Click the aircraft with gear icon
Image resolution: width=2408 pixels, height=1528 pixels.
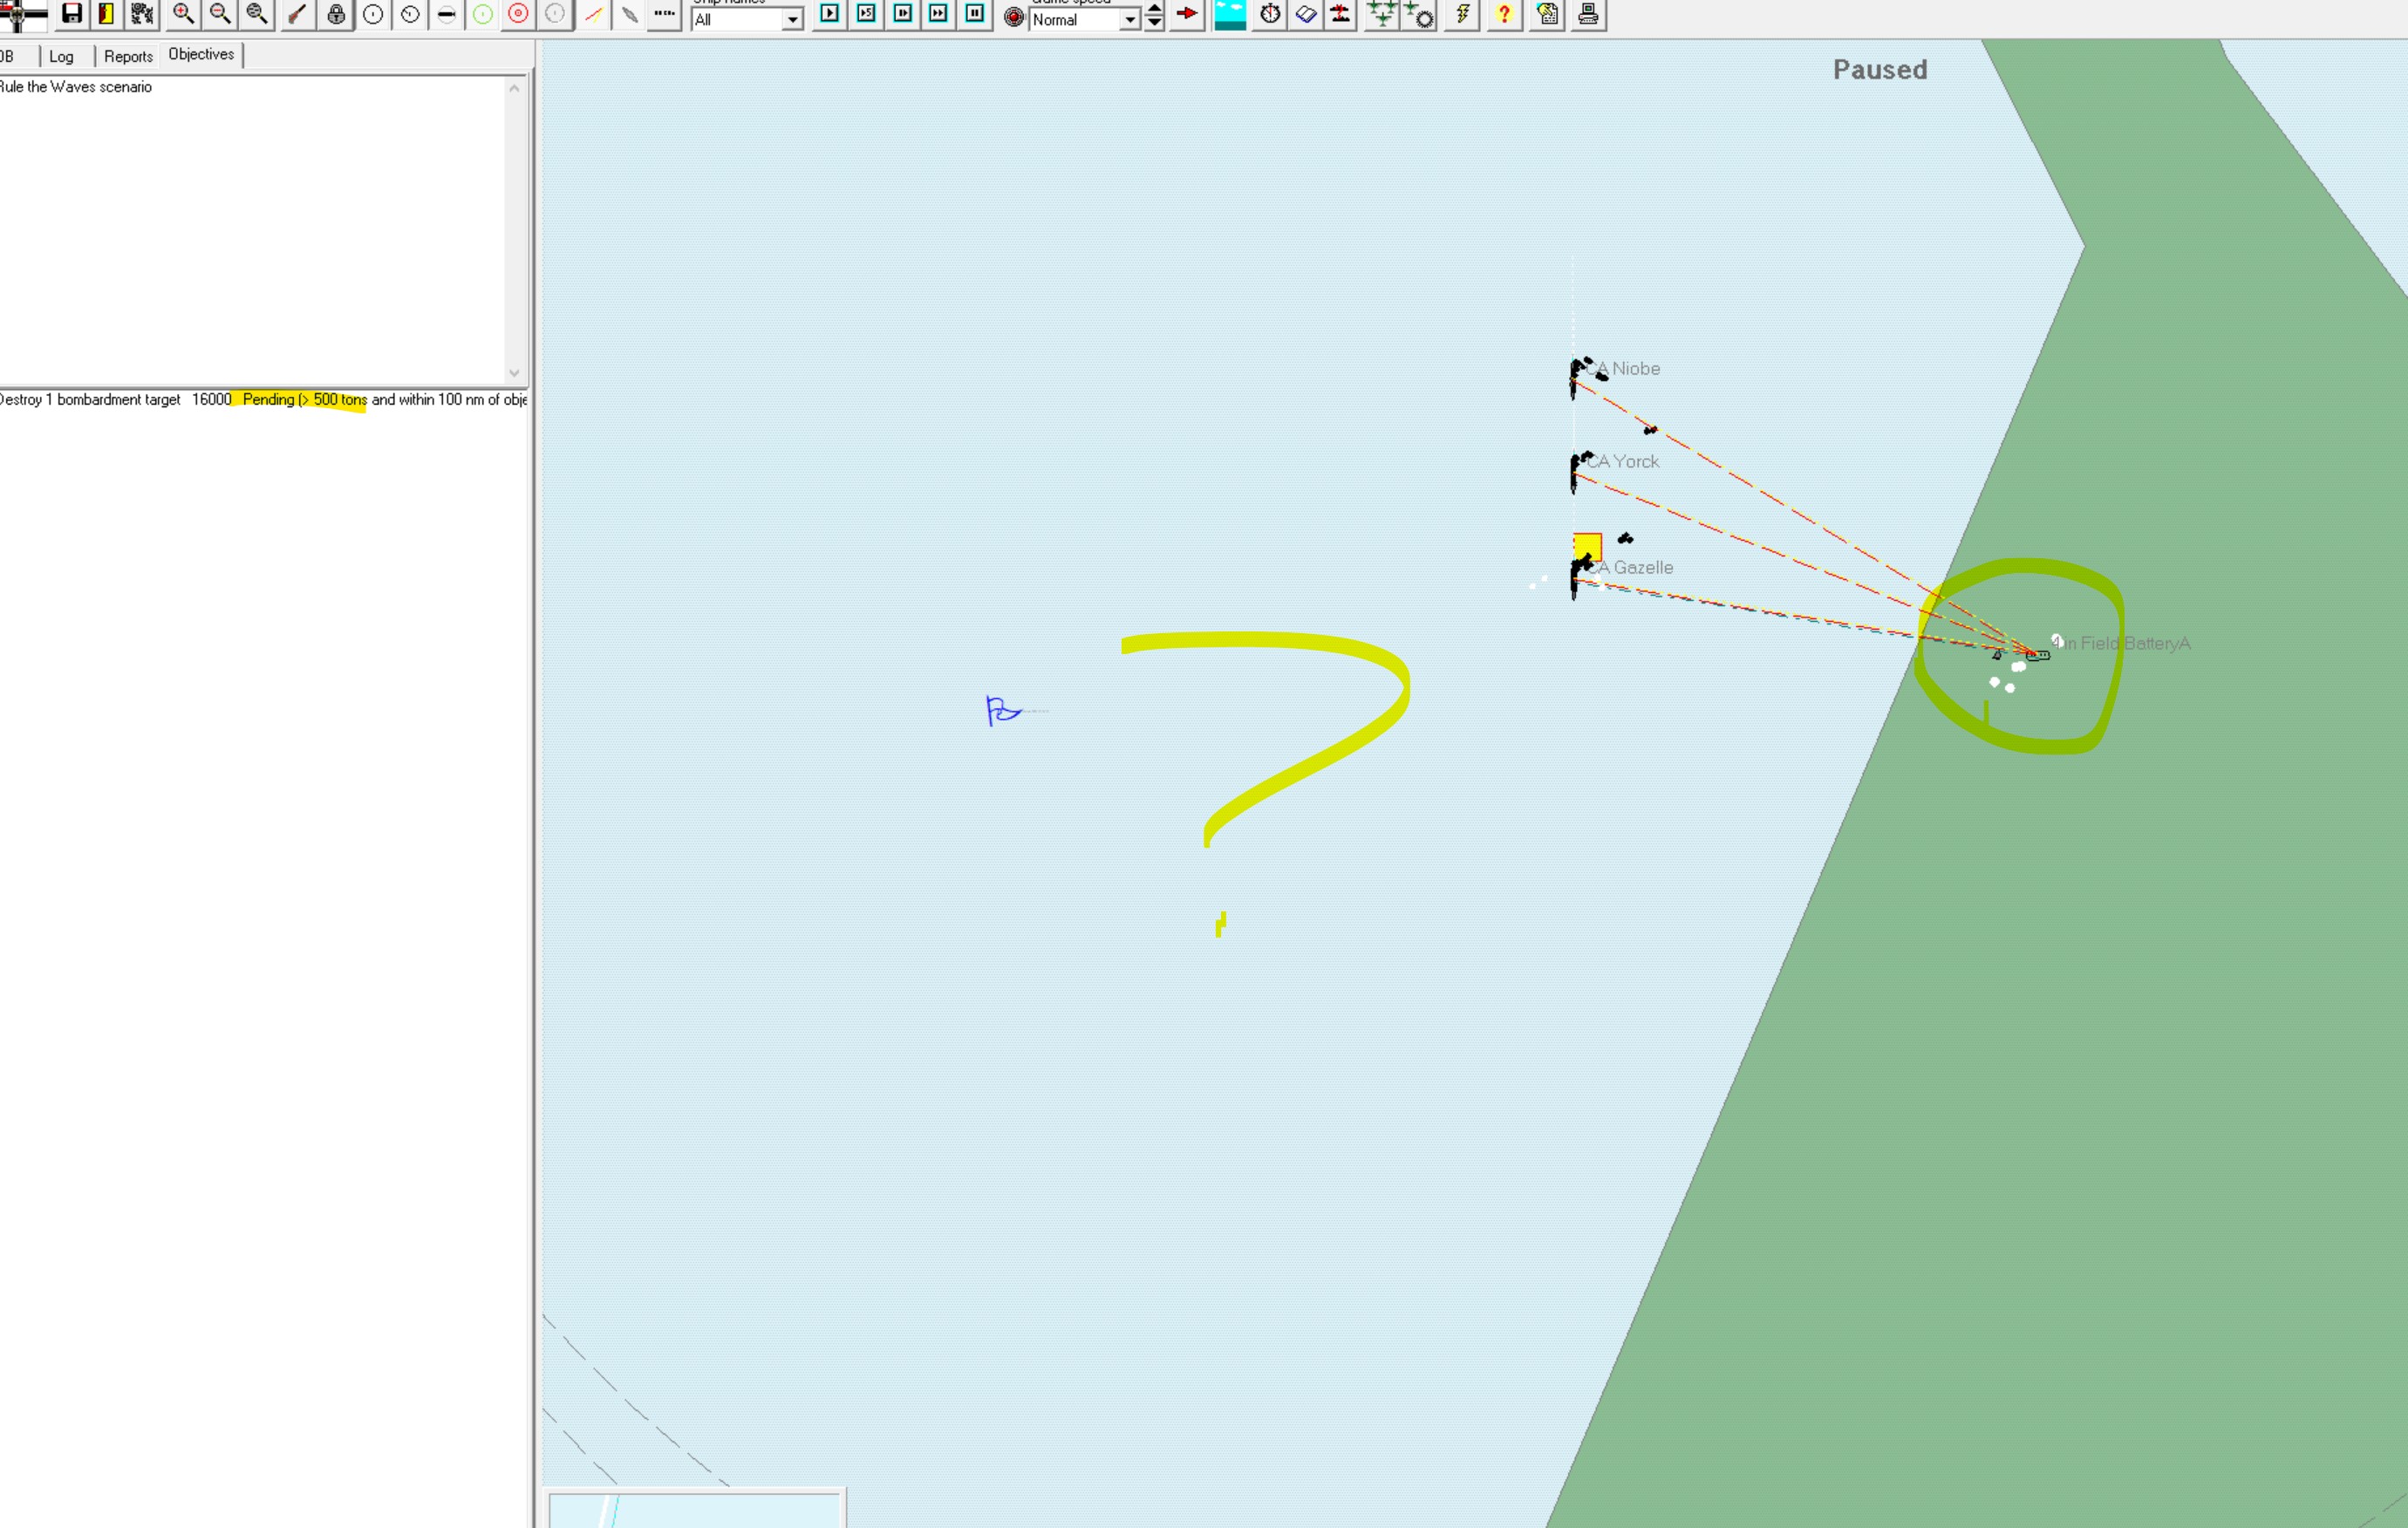point(1419,14)
